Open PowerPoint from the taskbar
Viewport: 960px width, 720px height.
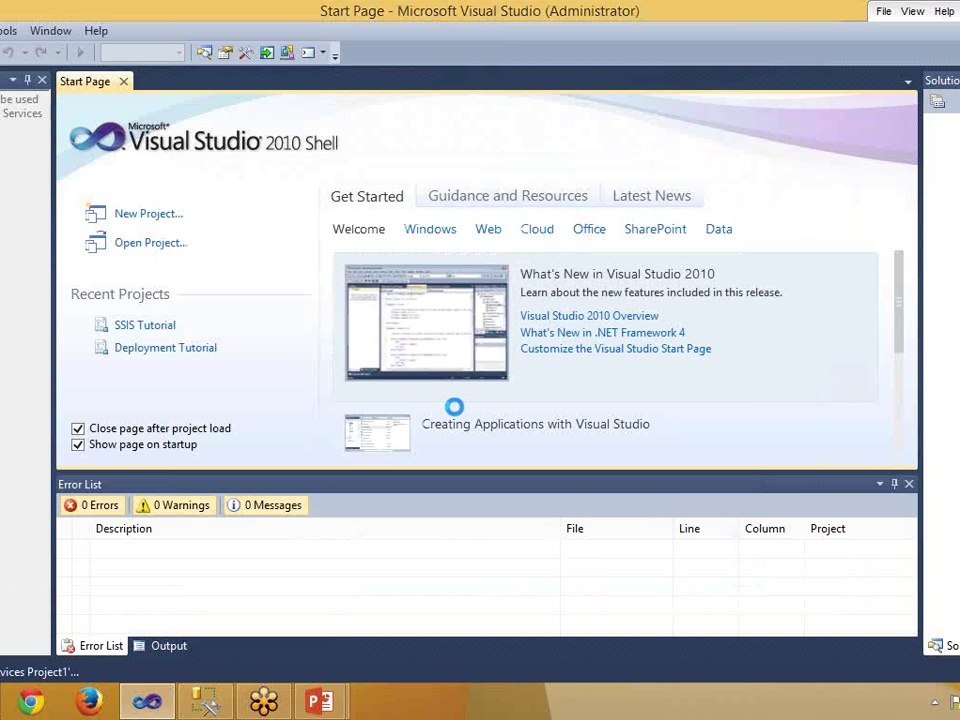(319, 702)
